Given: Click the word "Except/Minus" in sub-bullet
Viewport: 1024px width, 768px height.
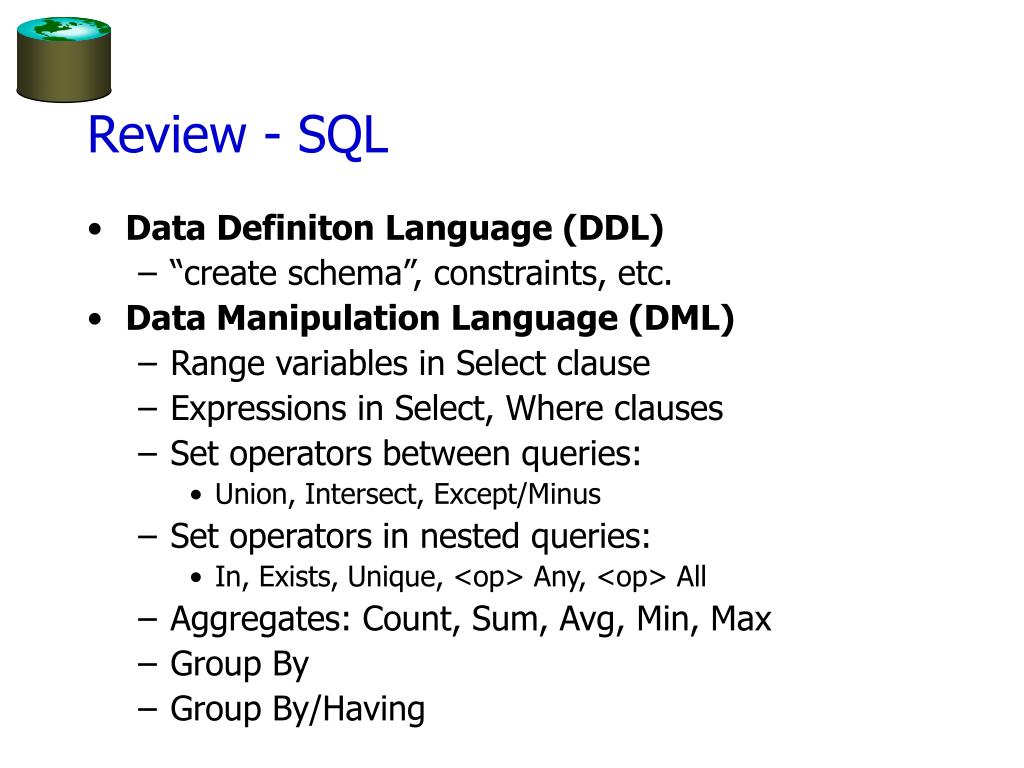Looking at the screenshot, I should [517, 494].
